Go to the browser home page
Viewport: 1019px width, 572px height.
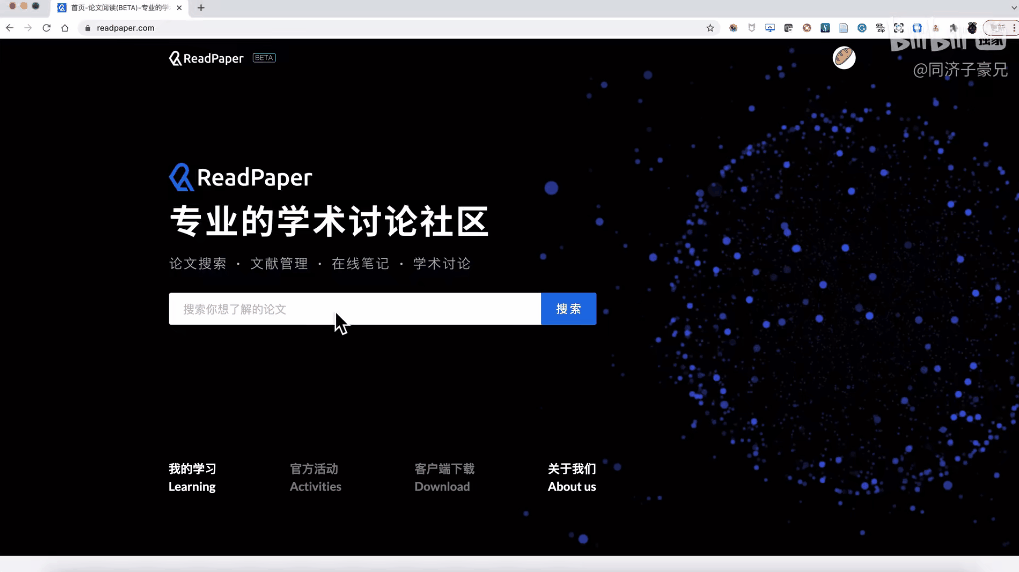(64, 28)
